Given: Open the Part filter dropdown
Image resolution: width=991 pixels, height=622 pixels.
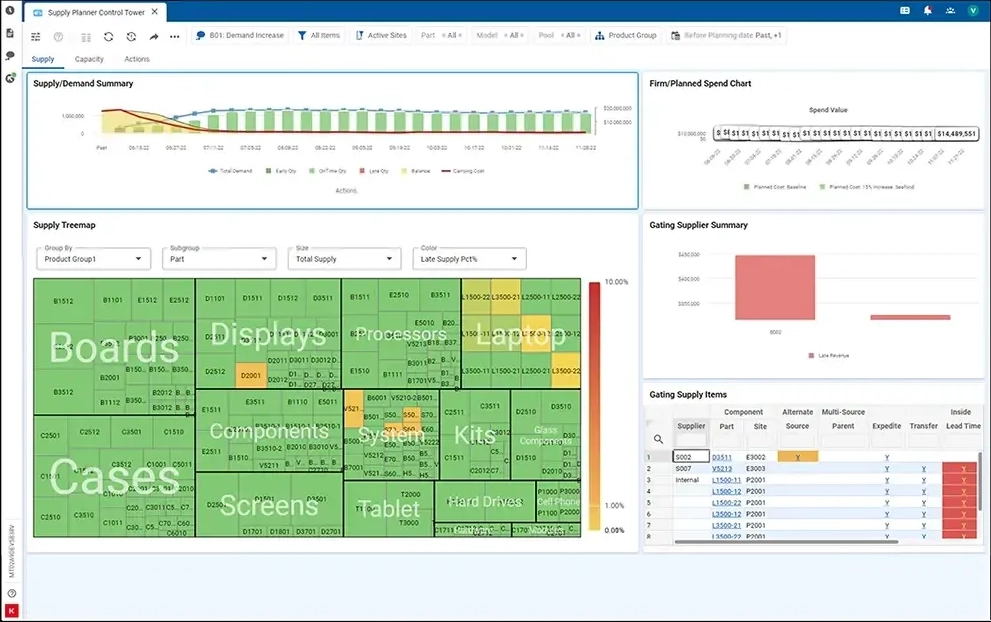Looking at the screenshot, I should pyautogui.click(x=442, y=35).
